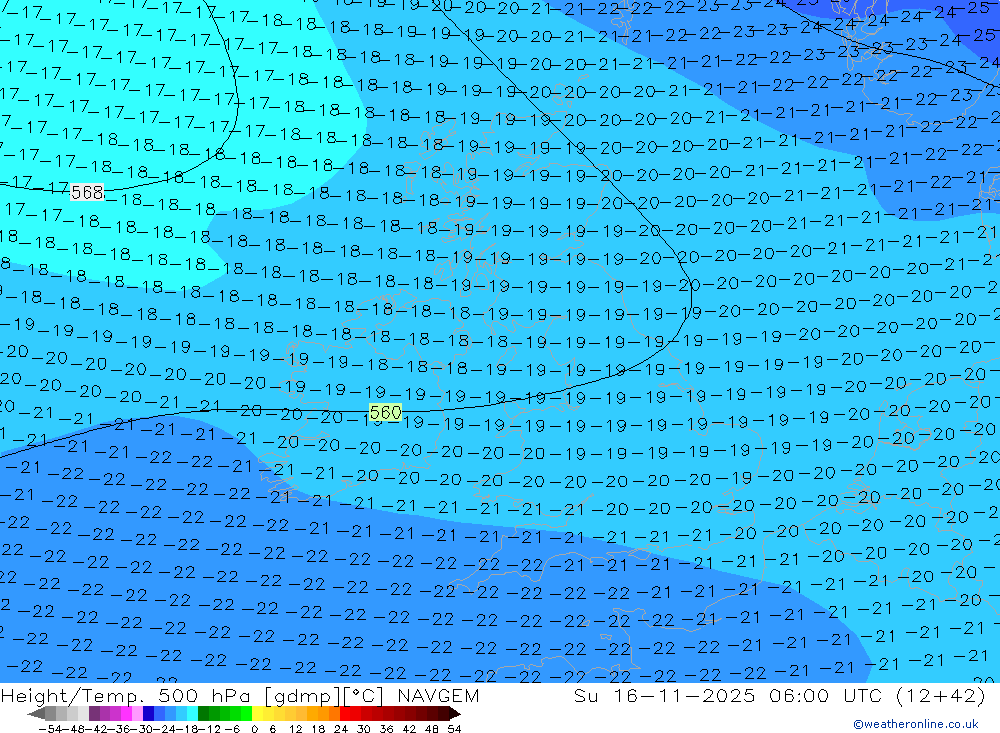Pick the bright yellow swatch at 0 in legend
Image resolution: width=1000 pixels, height=733 pixels.
click(x=258, y=714)
